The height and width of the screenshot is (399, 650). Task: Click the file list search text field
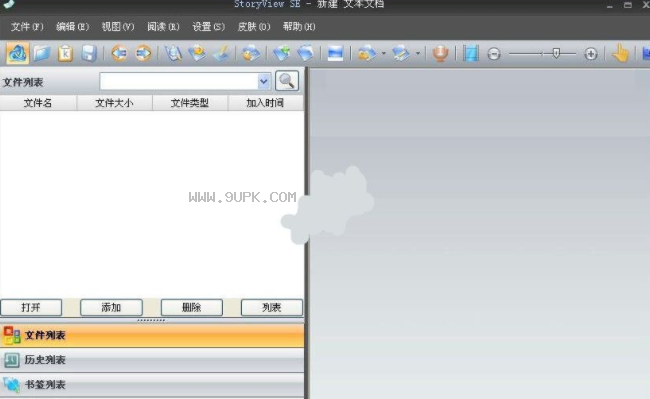[x=179, y=81]
